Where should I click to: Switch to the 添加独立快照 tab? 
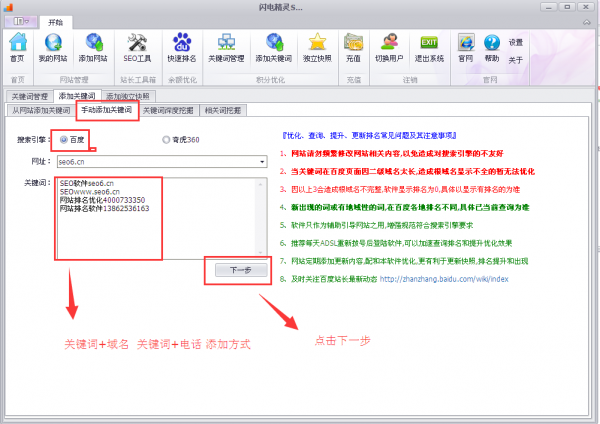point(127,96)
